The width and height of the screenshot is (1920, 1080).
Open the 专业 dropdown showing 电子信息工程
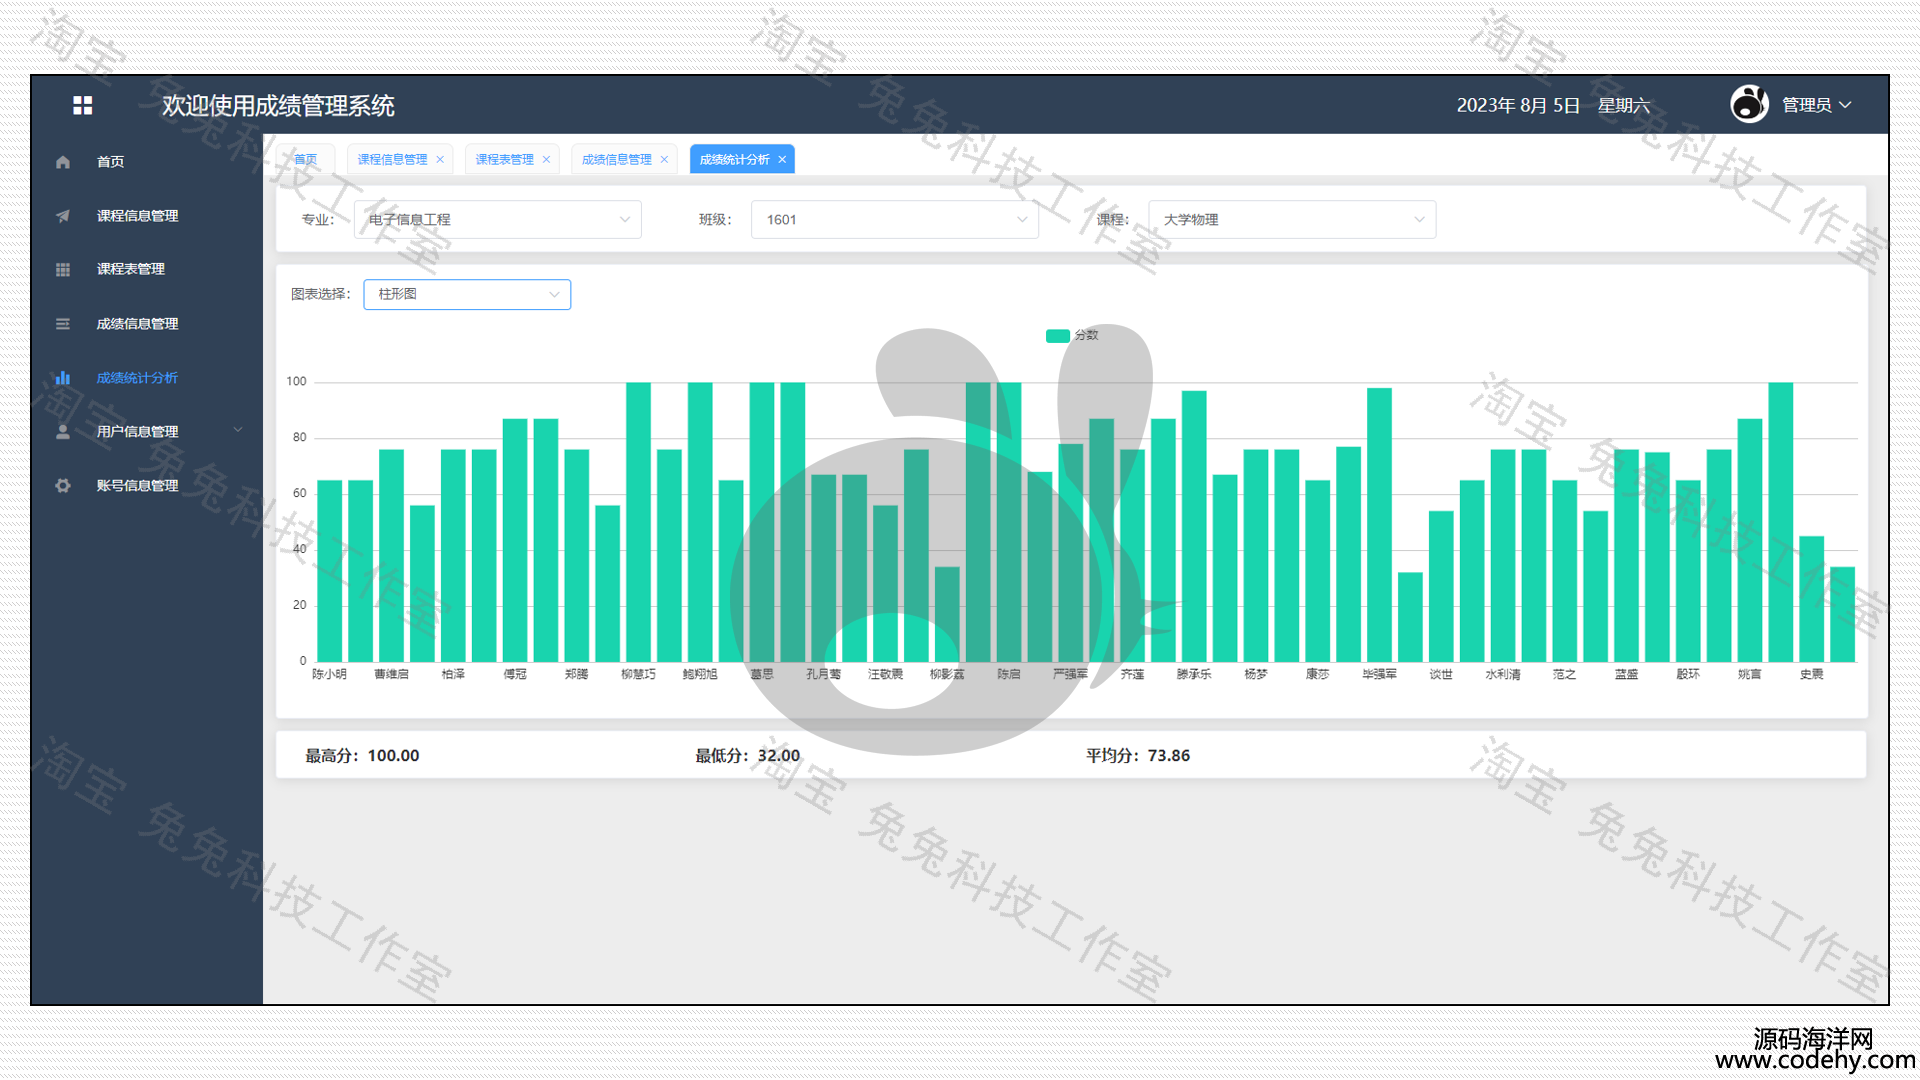(497, 220)
